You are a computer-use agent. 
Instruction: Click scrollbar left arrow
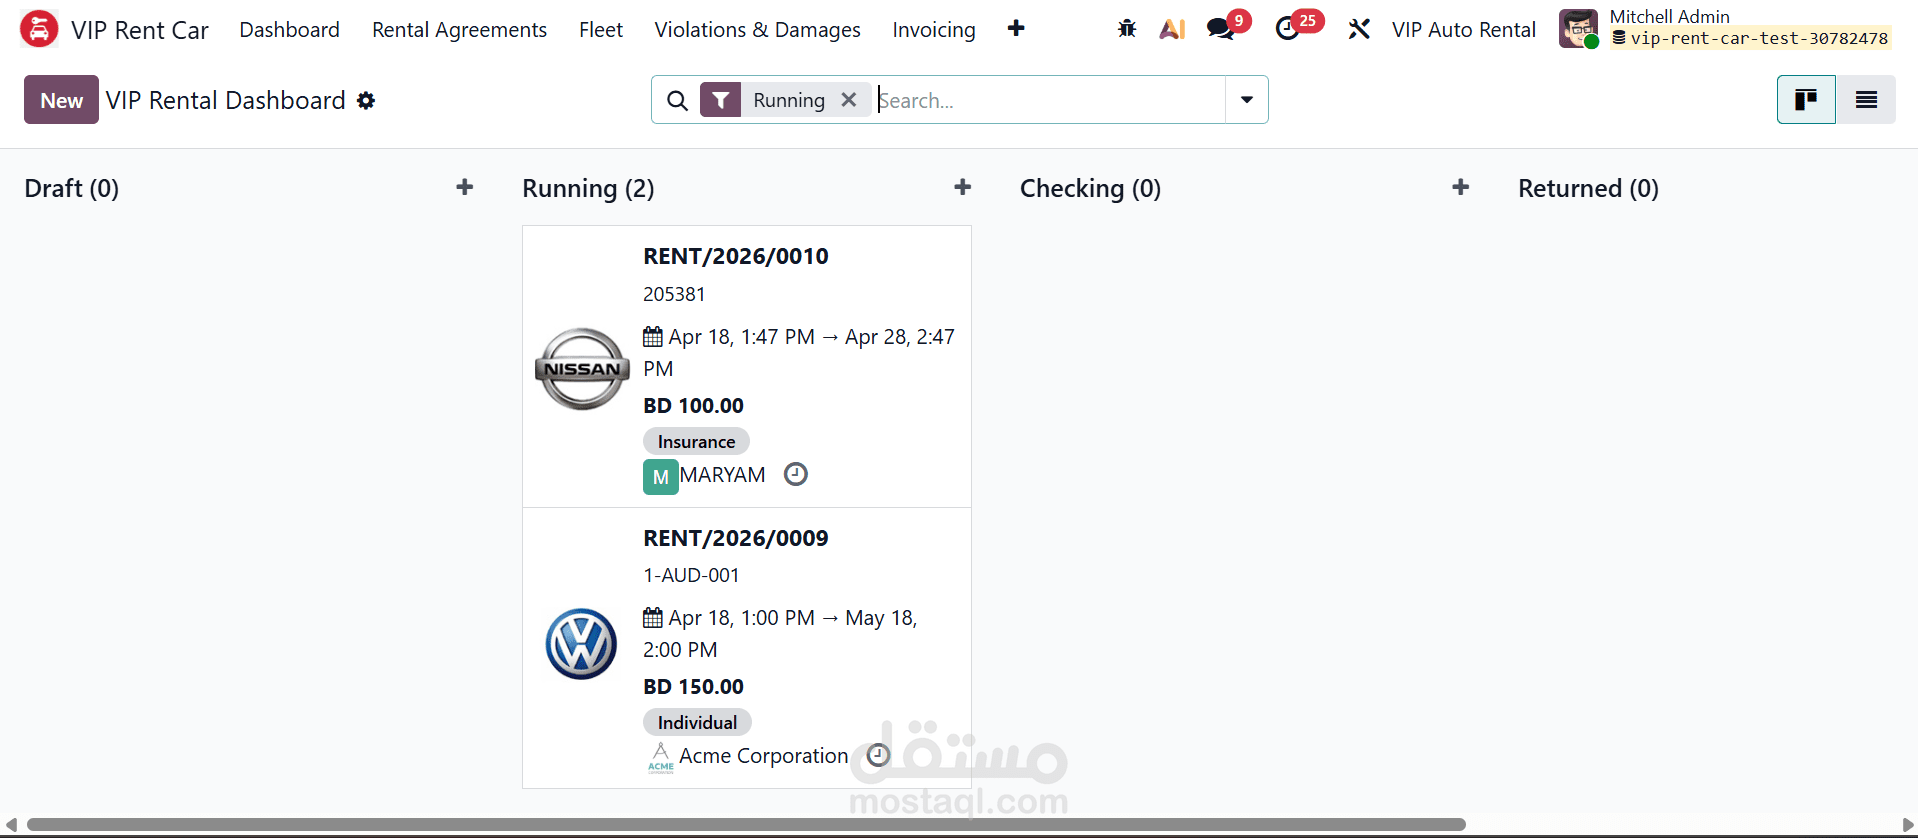pyautogui.click(x=11, y=825)
